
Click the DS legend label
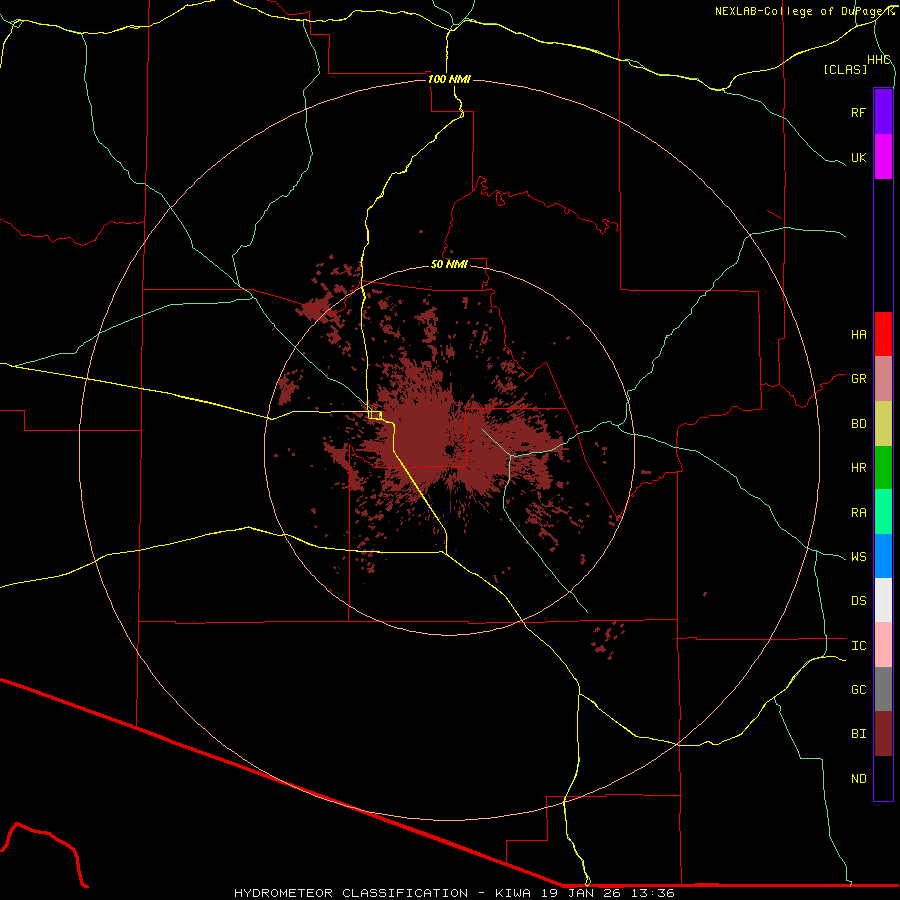pos(858,601)
